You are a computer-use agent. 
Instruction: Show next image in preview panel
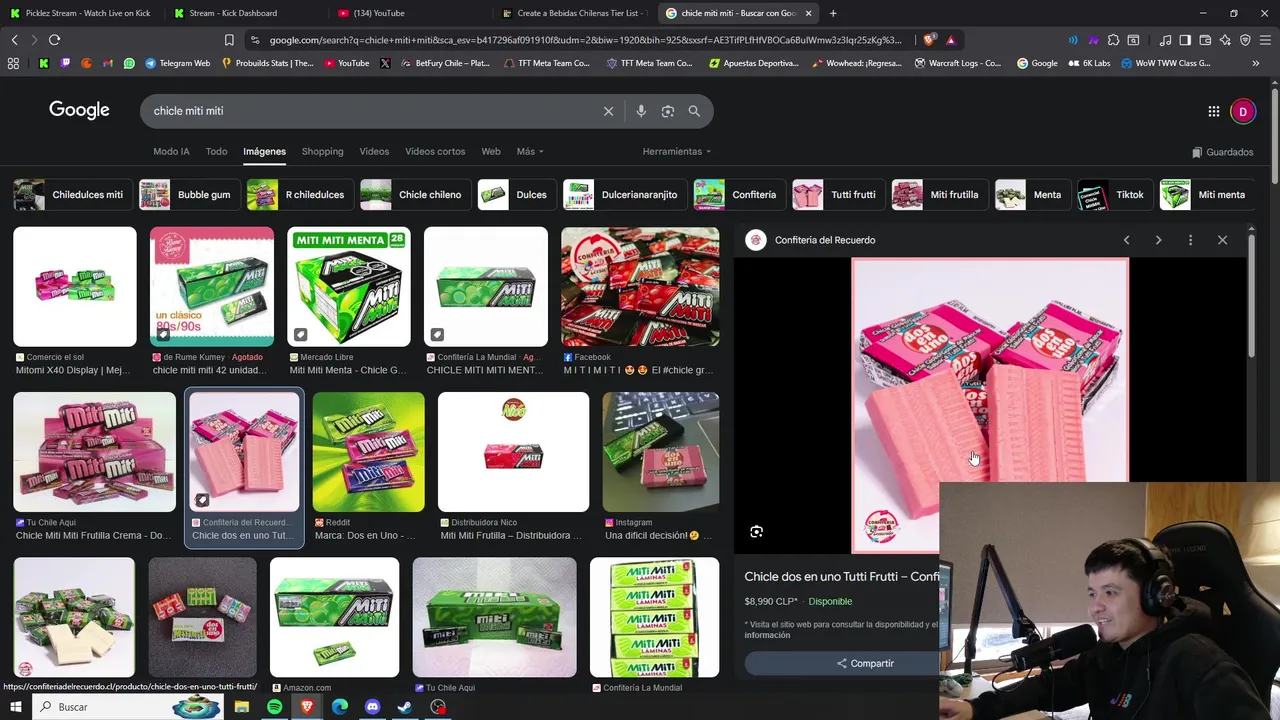click(x=1158, y=240)
